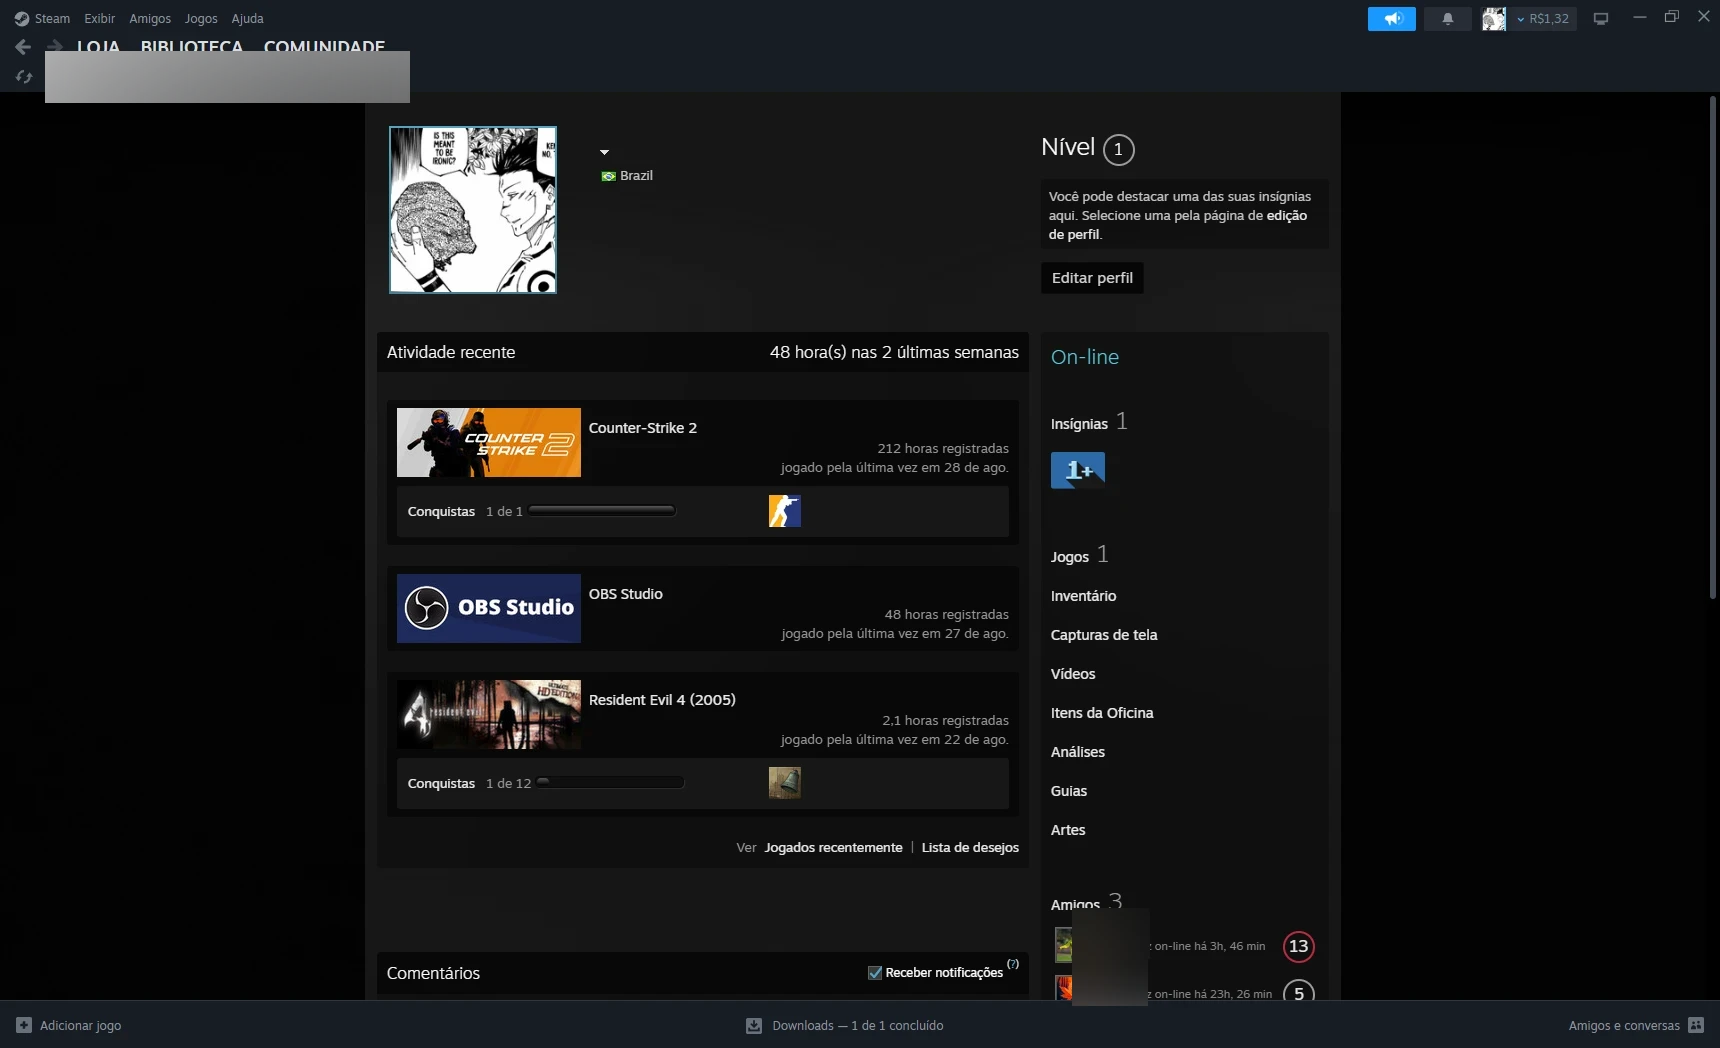The image size is (1720, 1048).
Task: Click the Counter-Strike 2 achievements progress bar
Action: [602, 511]
